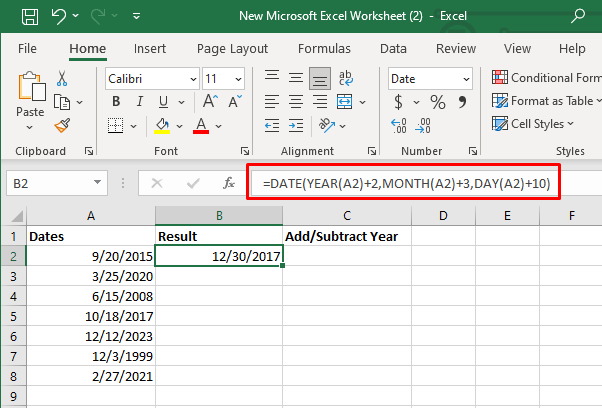Switch to the Insert tab
602x408 pixels.
click(x=150, y=49)
